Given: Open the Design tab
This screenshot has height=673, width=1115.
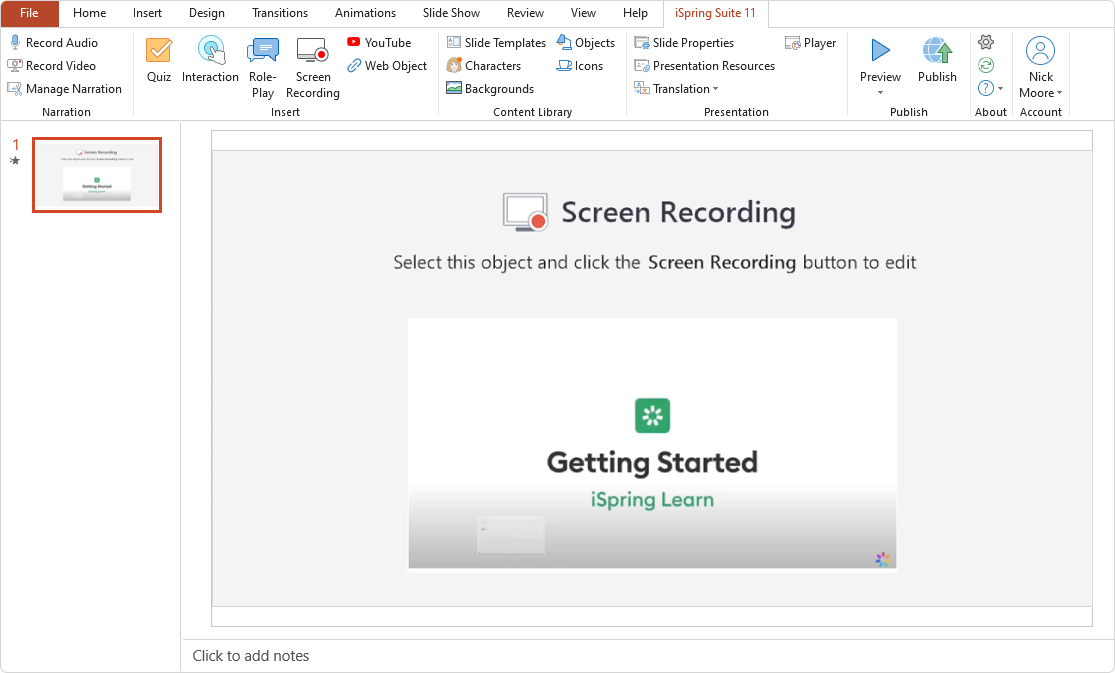Looking at the screenshot, I should tap(207, 13).
